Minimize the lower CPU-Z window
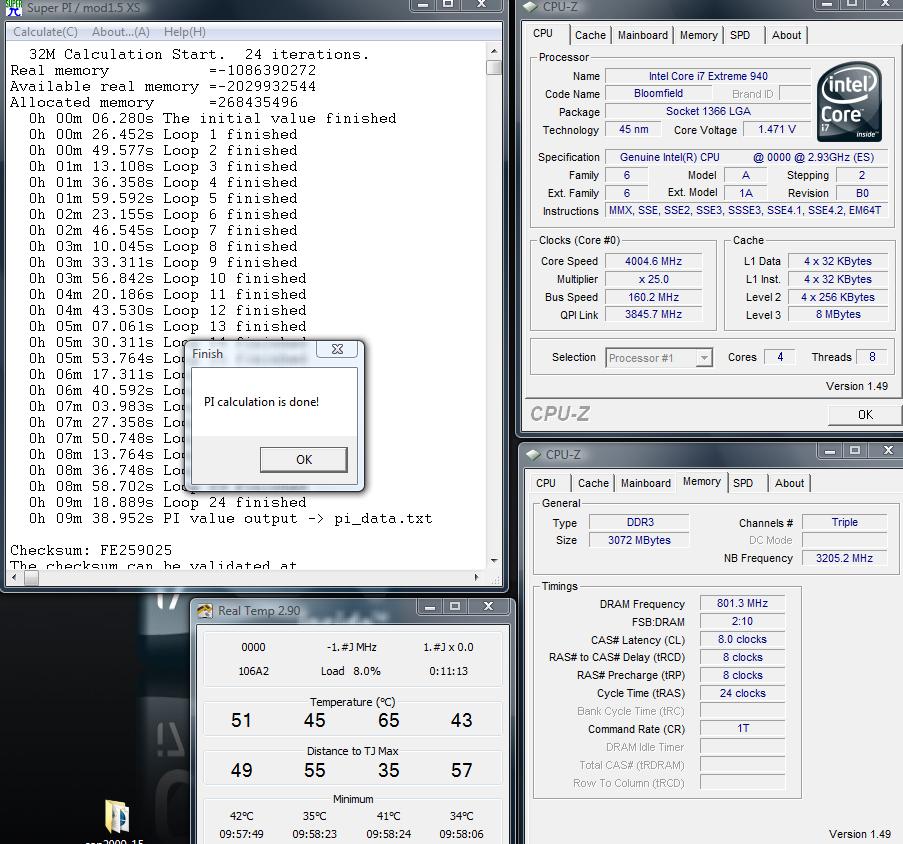The height and width of the screenshot is (844, 903). click(830, 450)
